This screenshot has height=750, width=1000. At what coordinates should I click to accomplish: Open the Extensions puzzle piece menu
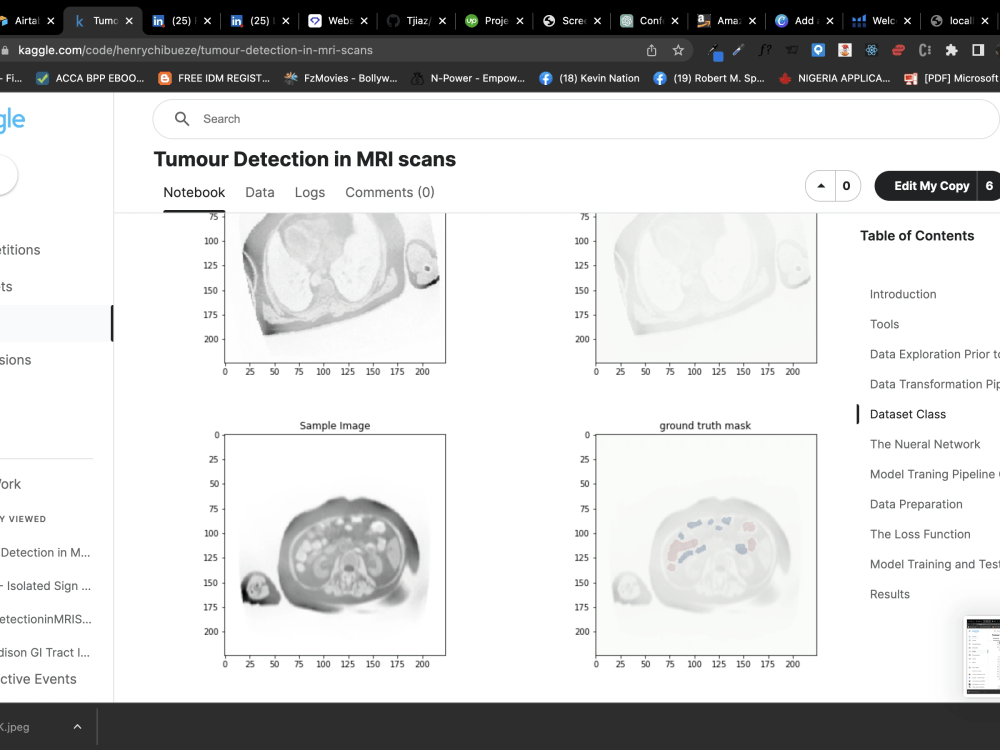click(952, 50)
